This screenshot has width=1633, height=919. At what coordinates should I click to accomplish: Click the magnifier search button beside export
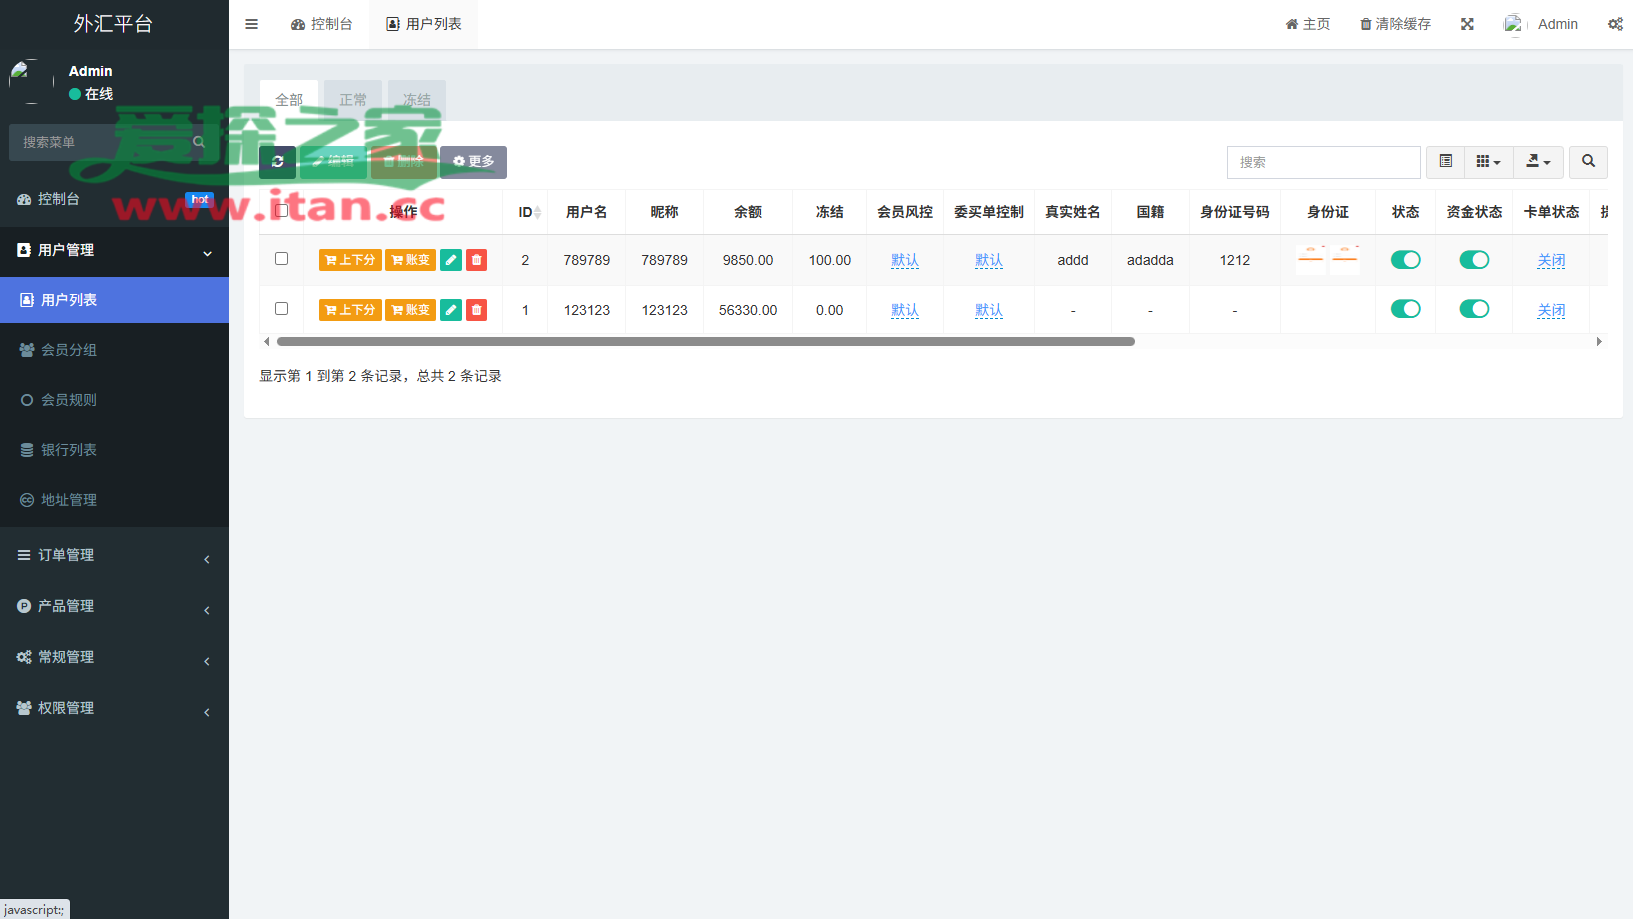(1588, 162)
